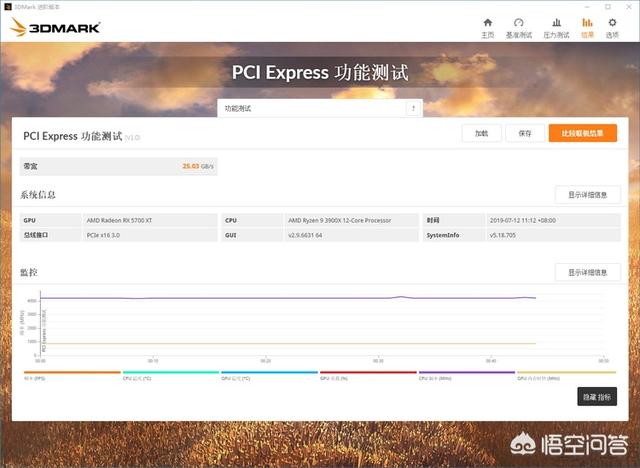Click the tan memory clock line in chart

point(286,344)
